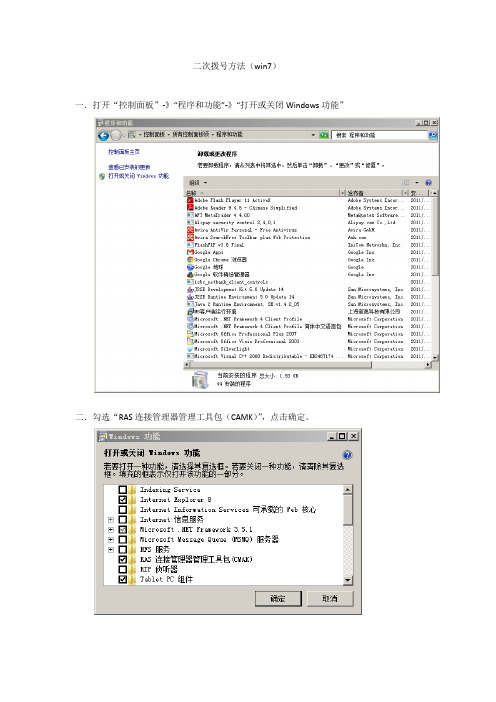Enable the RIP listener checkbox
This screenshot has height=702, width=496.
123,569
